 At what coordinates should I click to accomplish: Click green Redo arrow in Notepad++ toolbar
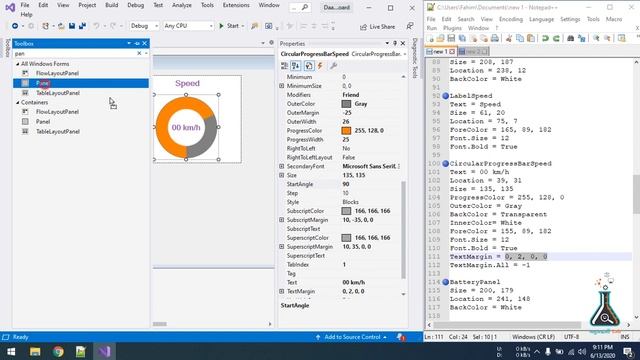click(x=556, y=38)
